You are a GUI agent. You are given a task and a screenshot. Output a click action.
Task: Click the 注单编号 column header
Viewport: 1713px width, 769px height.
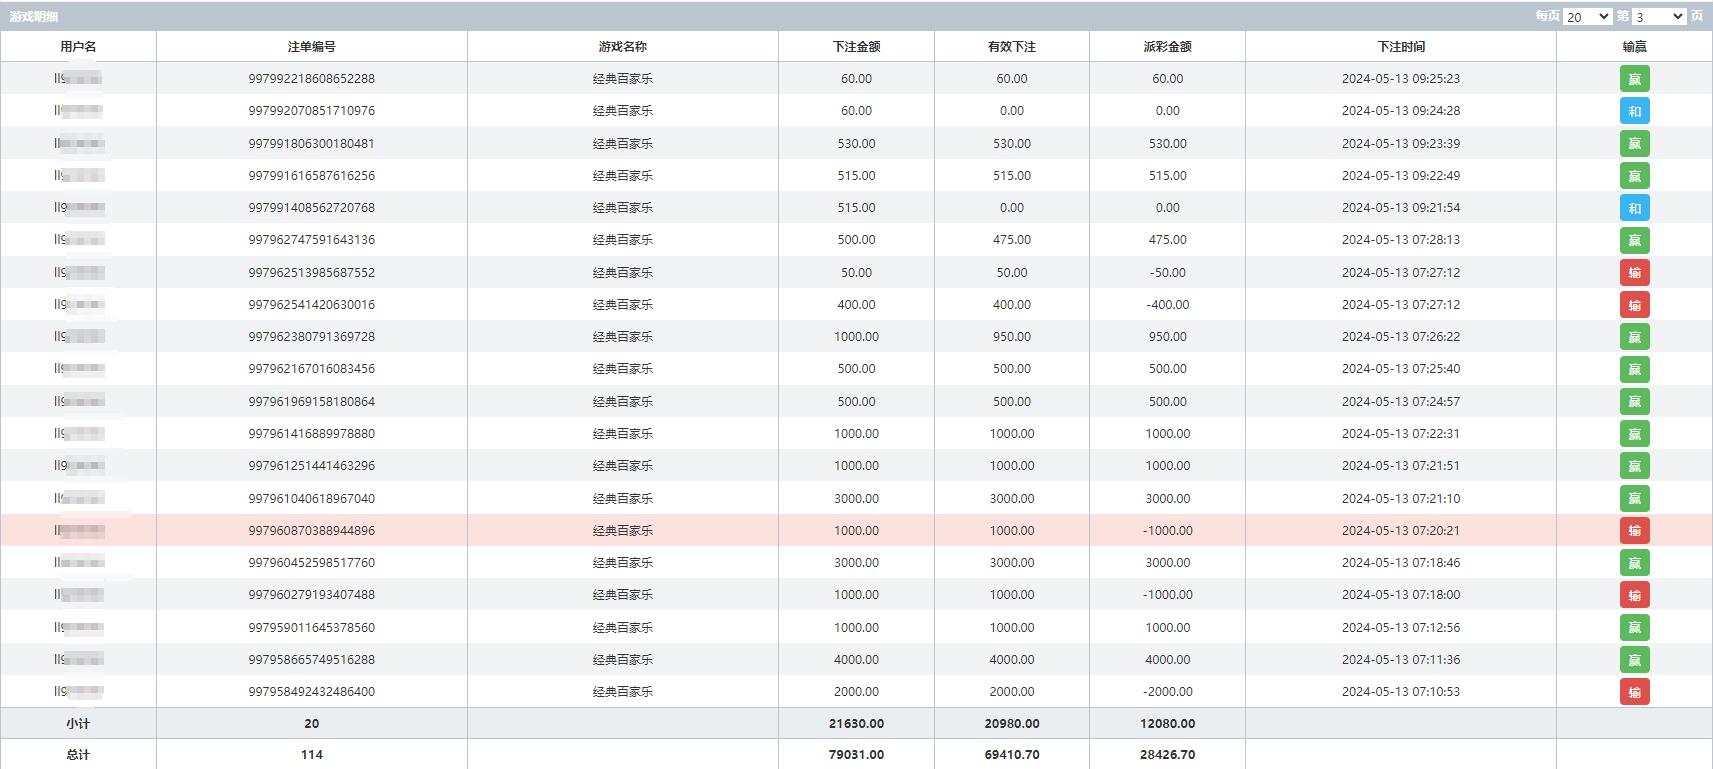pyautogui.click(x=312, y=47)
